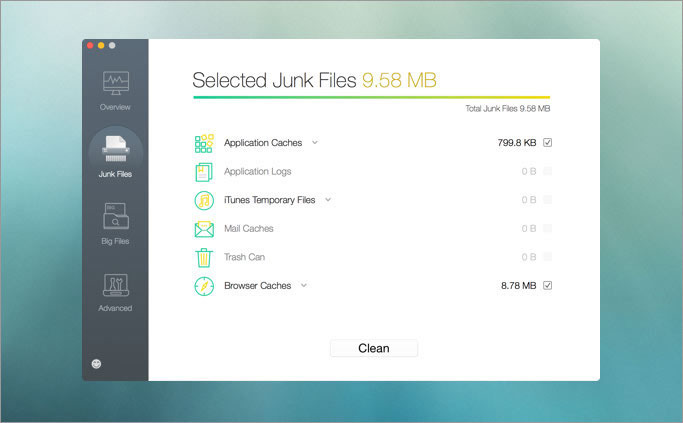Toggle the Mail Caches checkbox
Viewport: 683px width, 423px height.
548,228
